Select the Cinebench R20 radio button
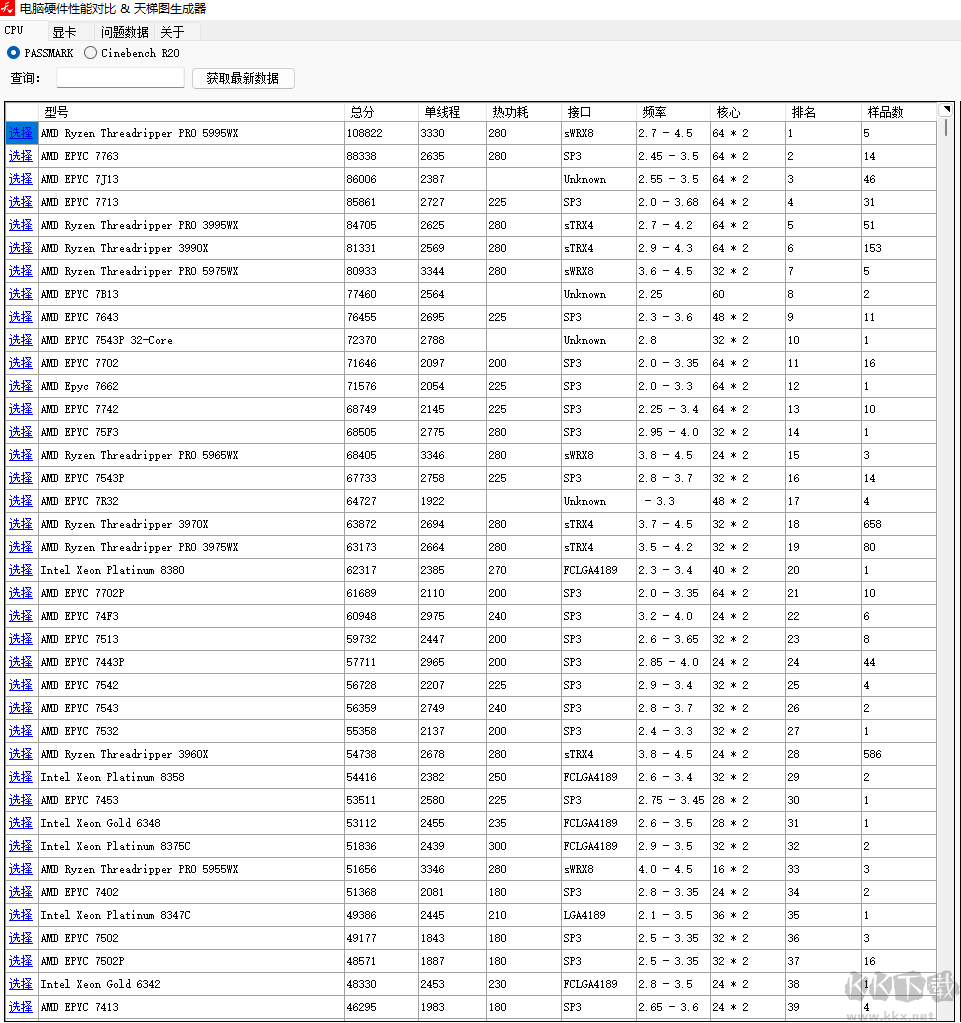The image size is (961, 1023). click(91, 53)
